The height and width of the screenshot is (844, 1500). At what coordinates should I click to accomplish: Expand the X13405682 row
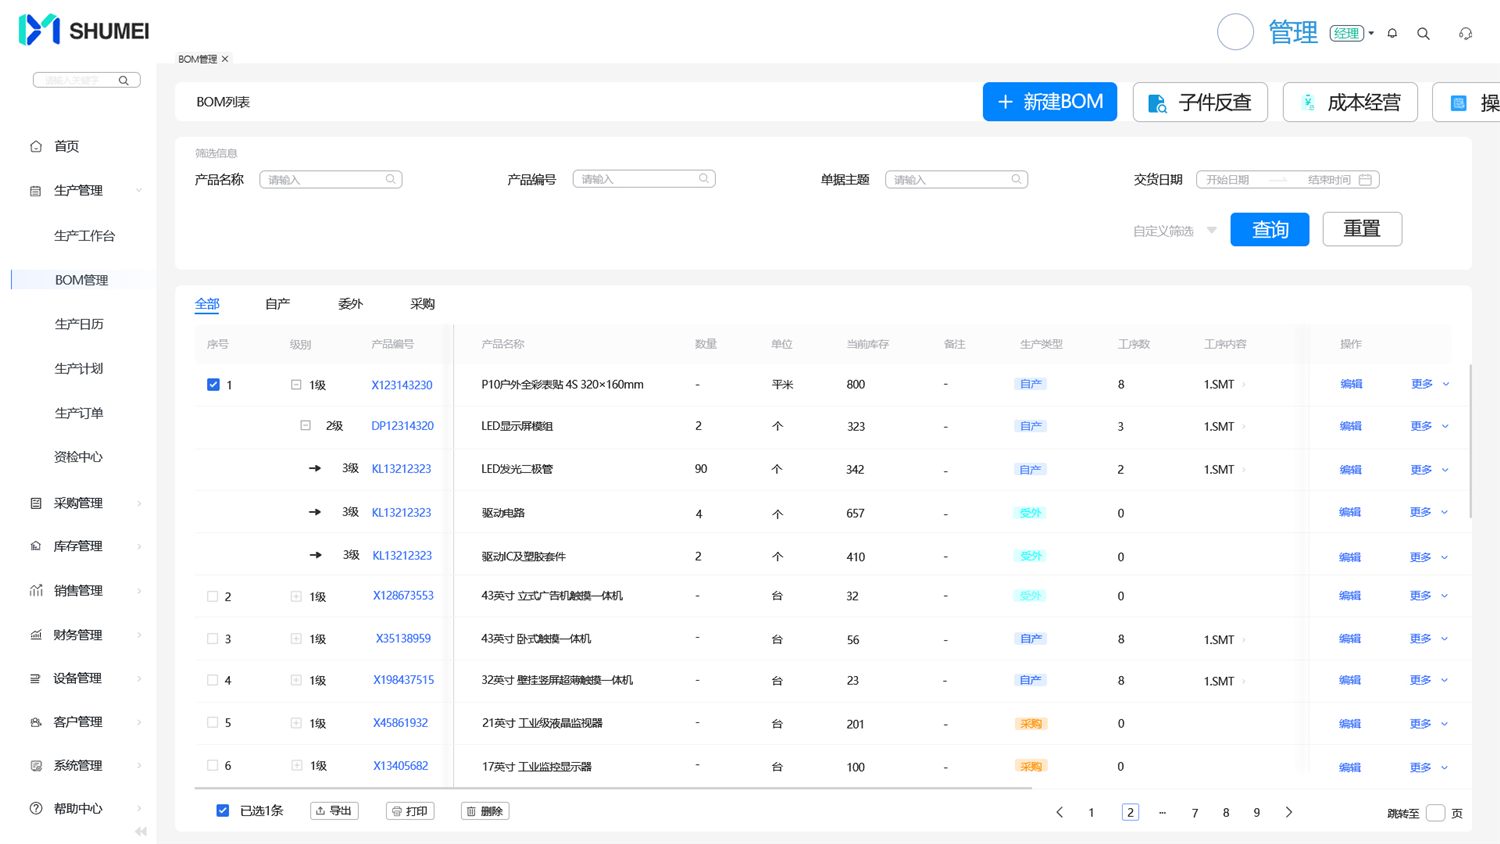pos(296,765)
